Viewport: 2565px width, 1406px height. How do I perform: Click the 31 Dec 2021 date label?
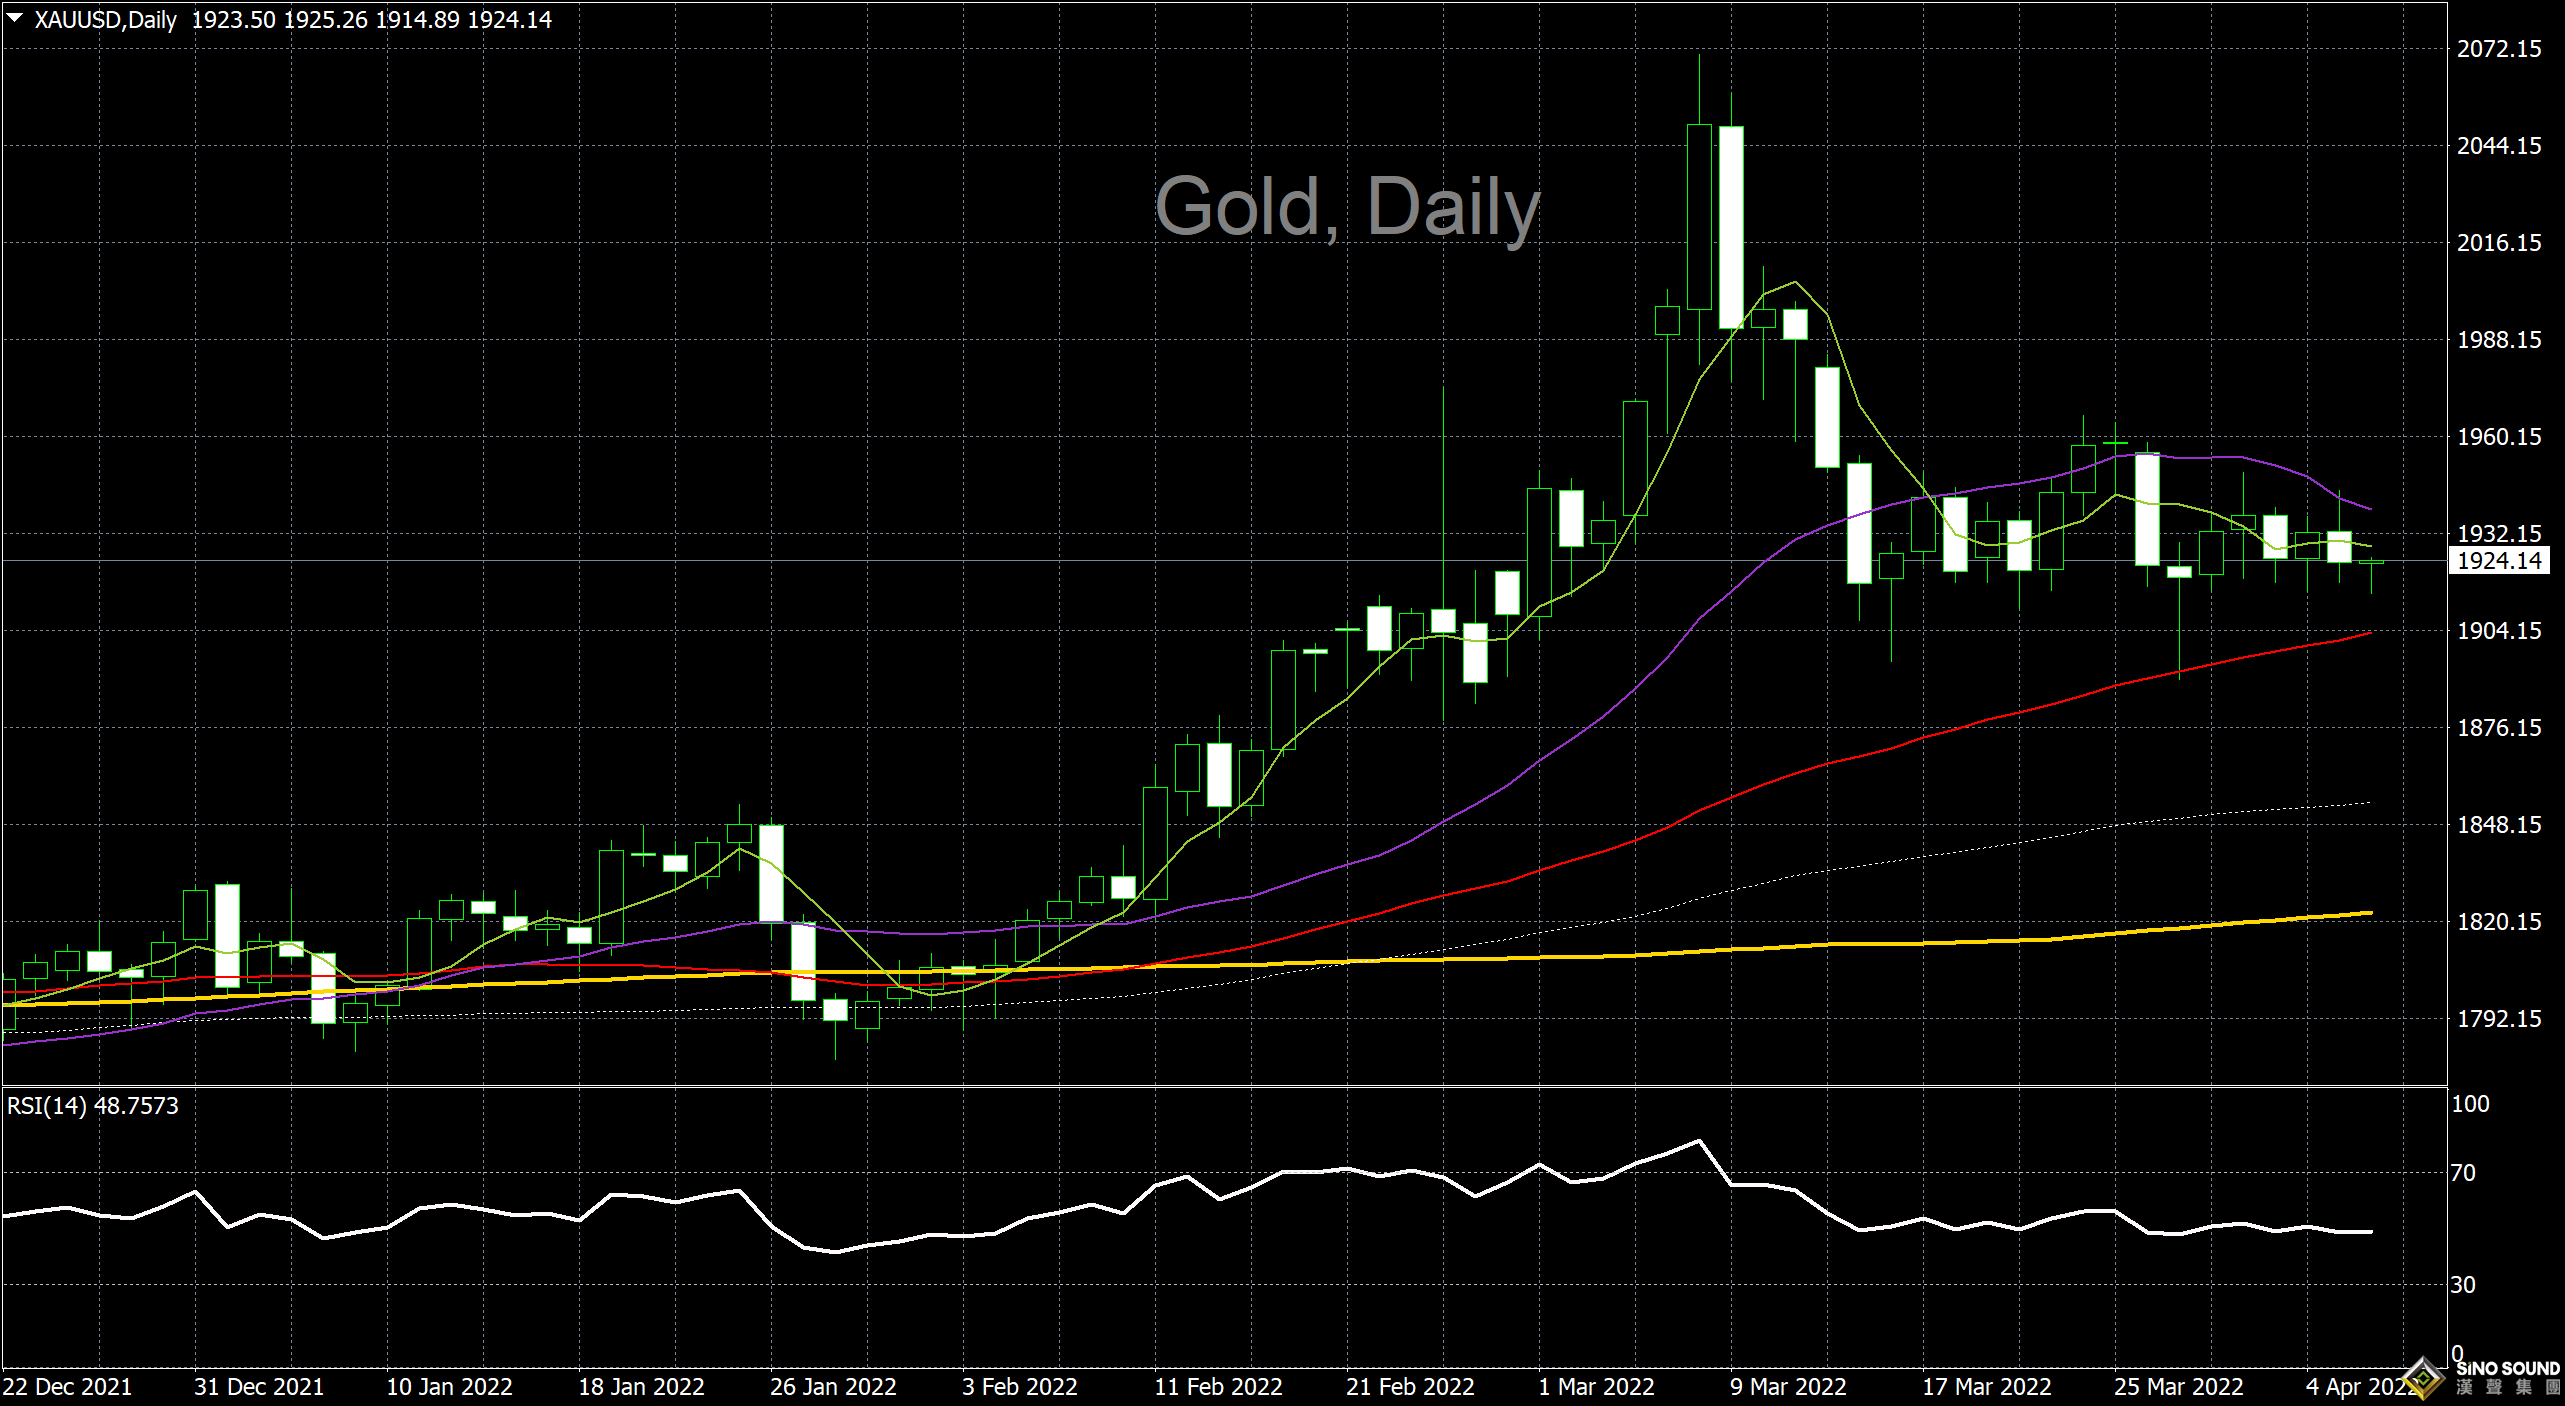pyautogui.click(x=259, y=1387)
